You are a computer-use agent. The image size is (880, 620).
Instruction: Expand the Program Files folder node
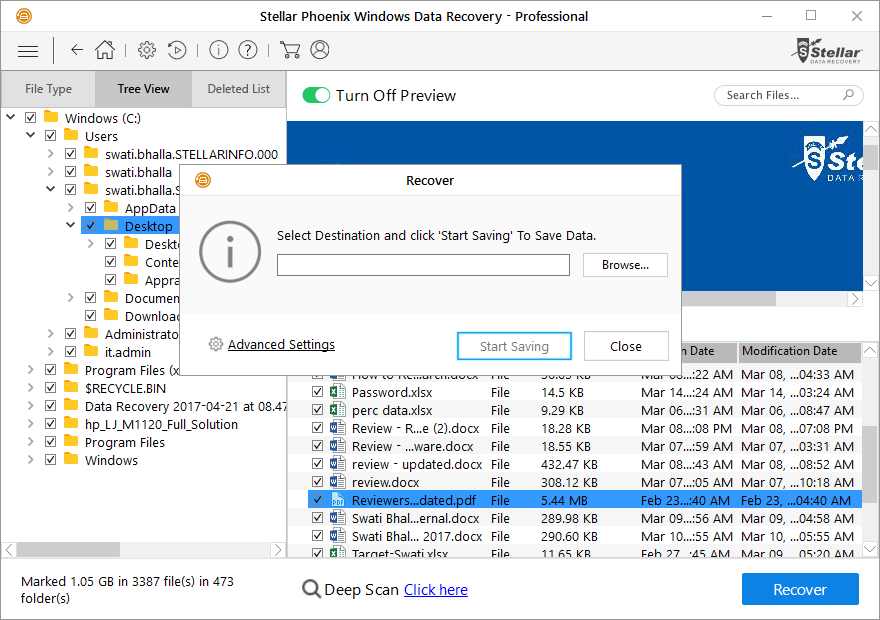click(31, 442)
